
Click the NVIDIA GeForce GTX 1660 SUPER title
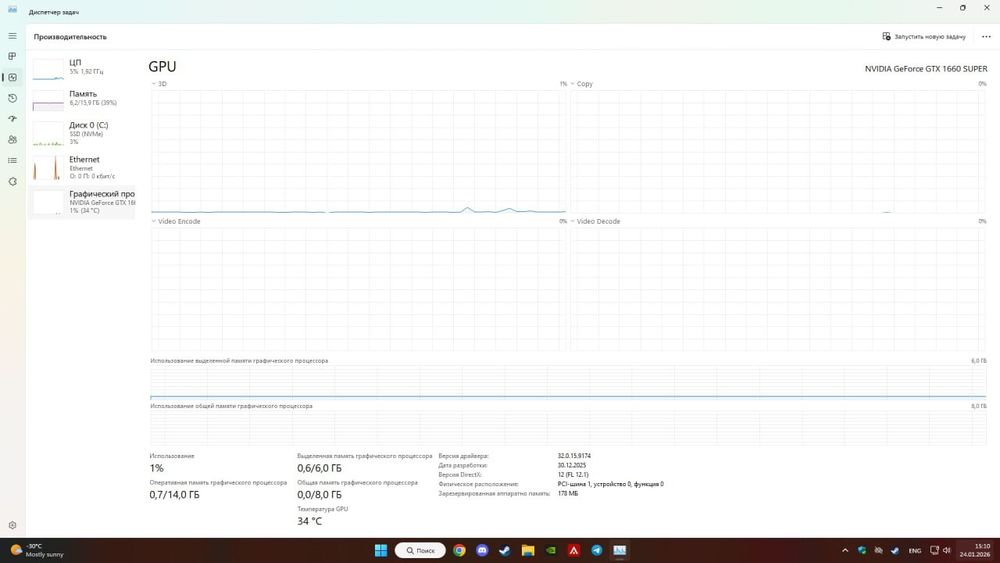926,69
